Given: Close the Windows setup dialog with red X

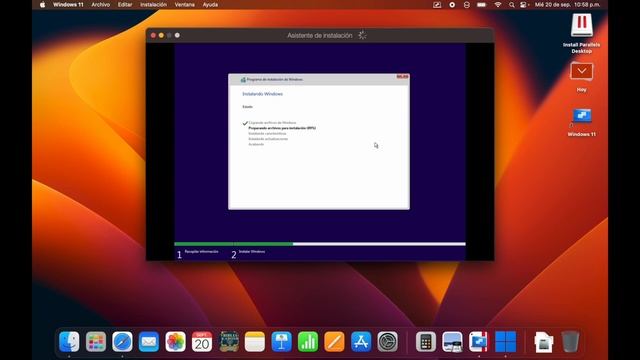Looking at the screenshot, I should point(402,77).
